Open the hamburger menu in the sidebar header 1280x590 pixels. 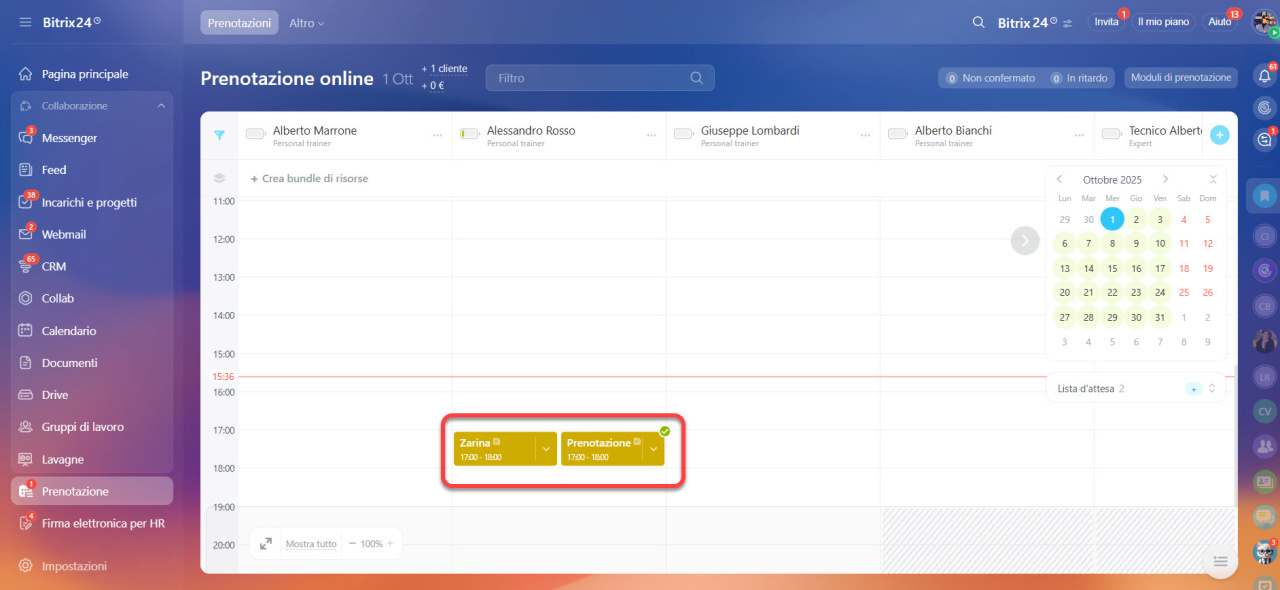pos(25,22)
